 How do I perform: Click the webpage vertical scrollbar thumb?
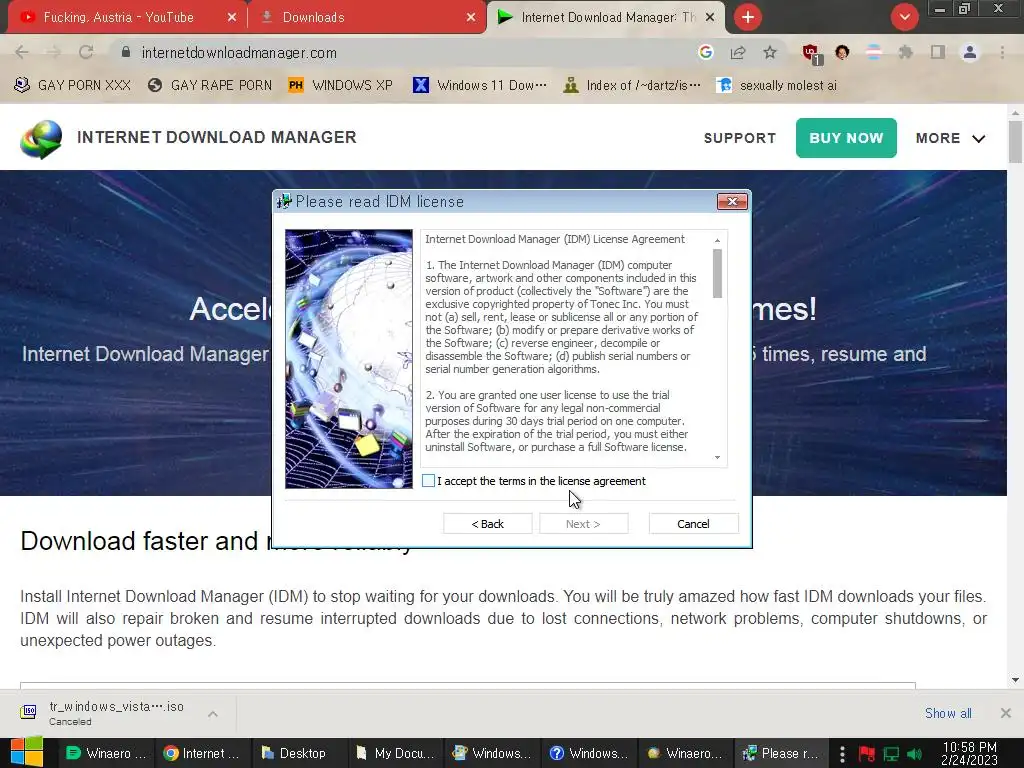pyautogui.click(x=1015, y=142)
